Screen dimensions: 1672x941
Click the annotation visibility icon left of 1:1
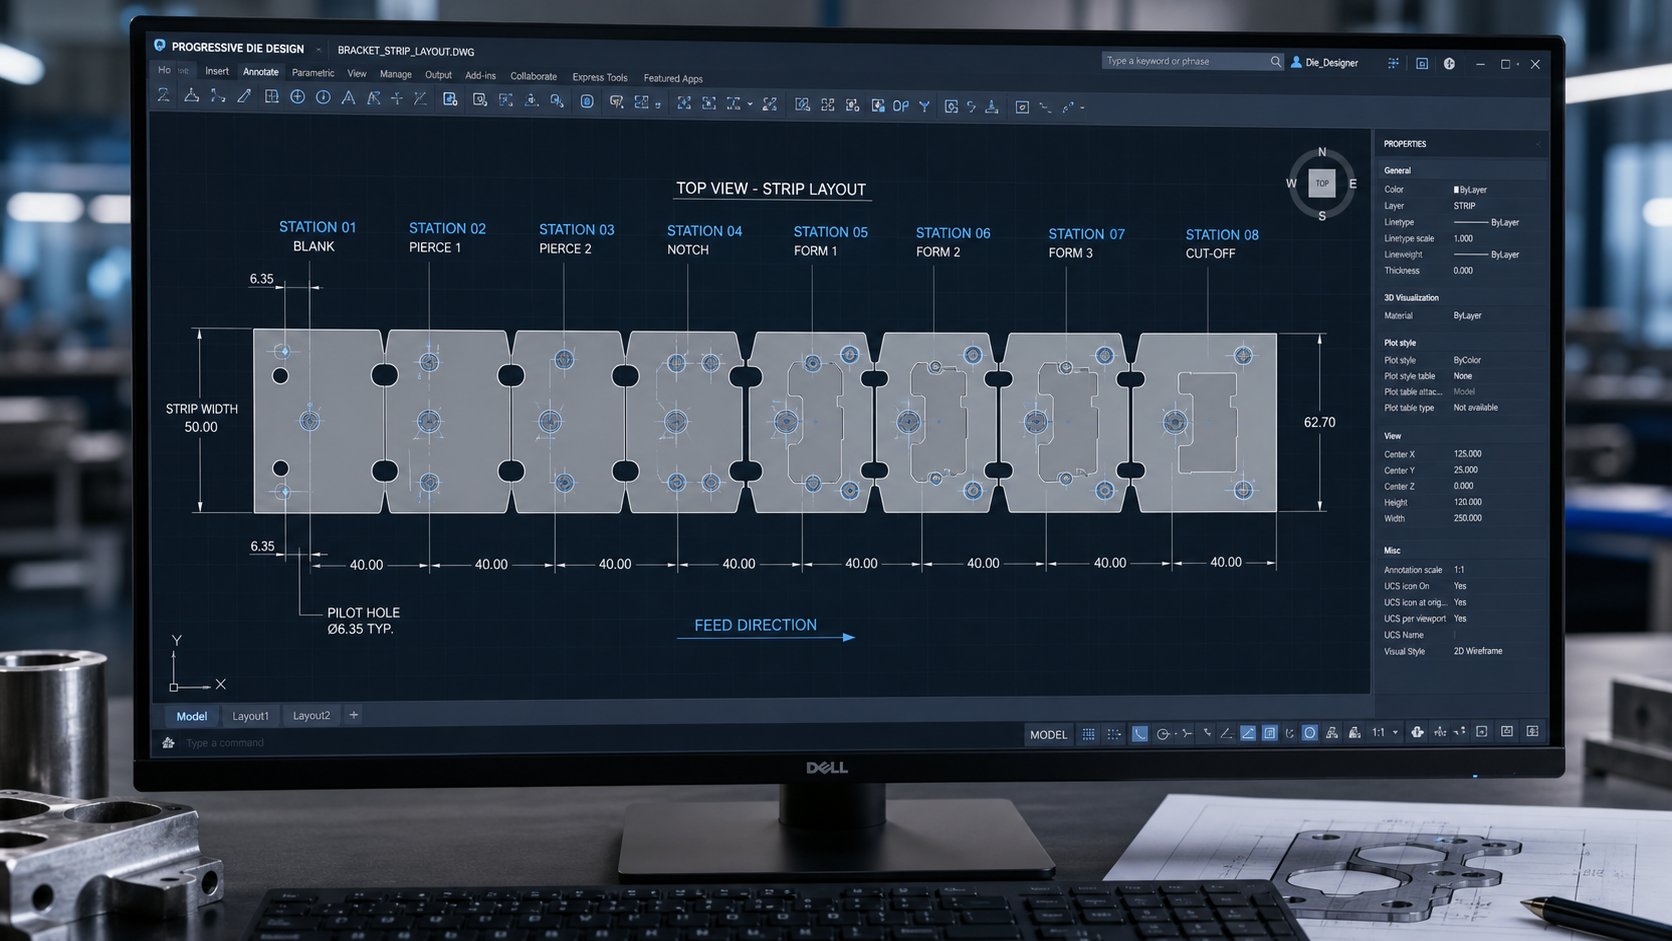point(1354,733)
